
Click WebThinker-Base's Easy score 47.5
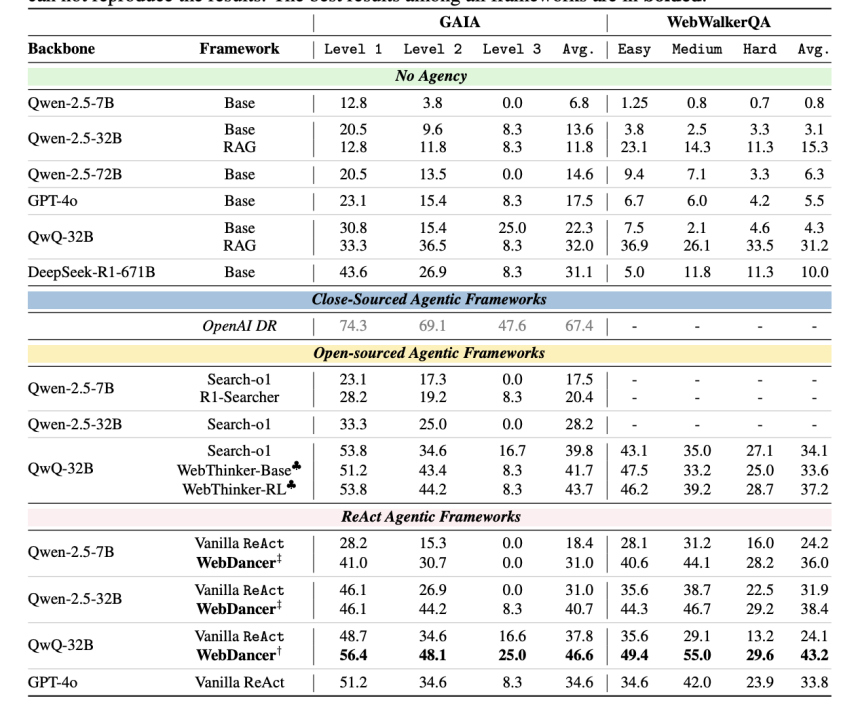[634, 471]
